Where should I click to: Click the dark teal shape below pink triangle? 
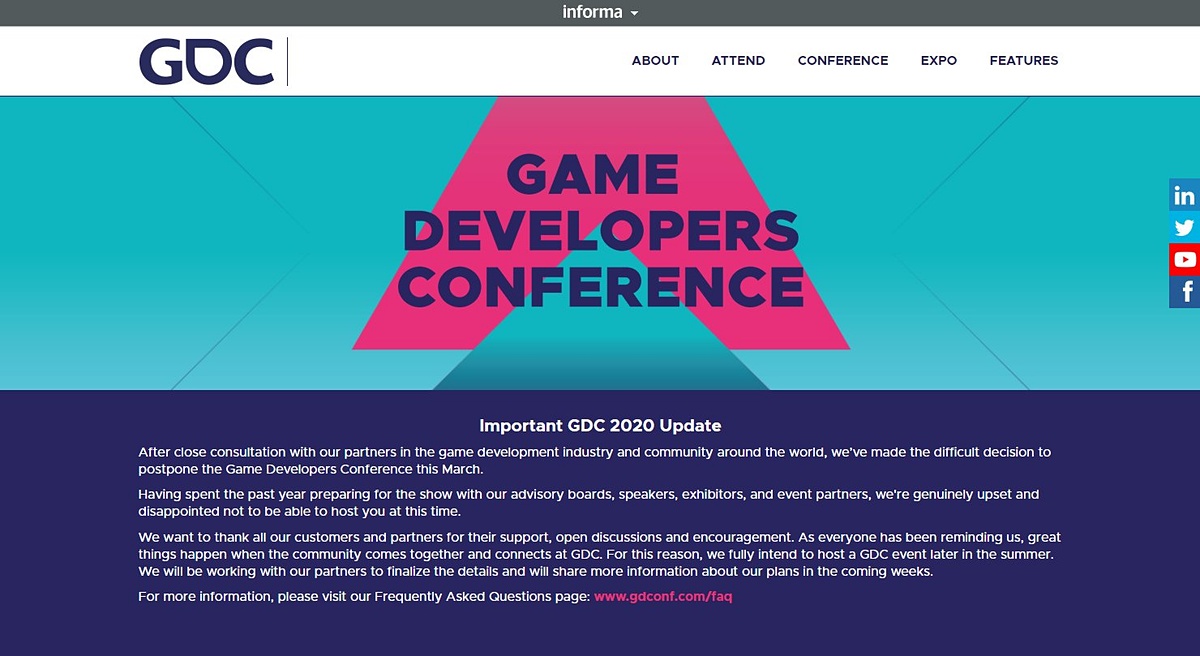coord(600,370)
